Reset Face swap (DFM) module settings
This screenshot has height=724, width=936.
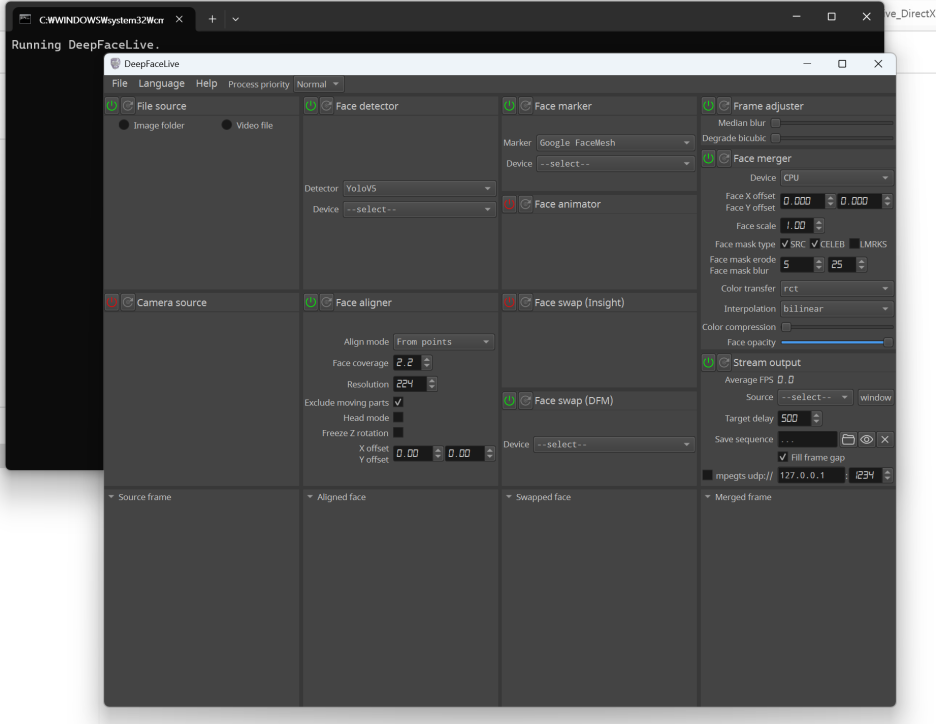pos(525,400)
